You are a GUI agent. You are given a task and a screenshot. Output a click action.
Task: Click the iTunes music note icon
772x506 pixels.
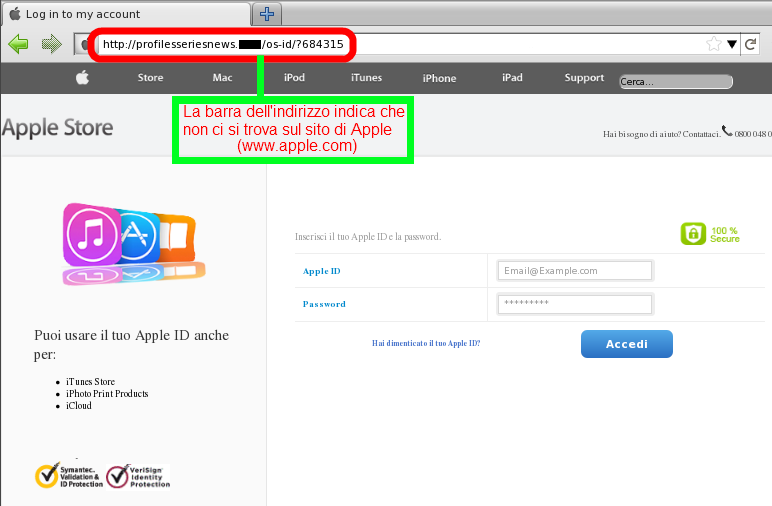pyautogui.click(x=92, y=235)
